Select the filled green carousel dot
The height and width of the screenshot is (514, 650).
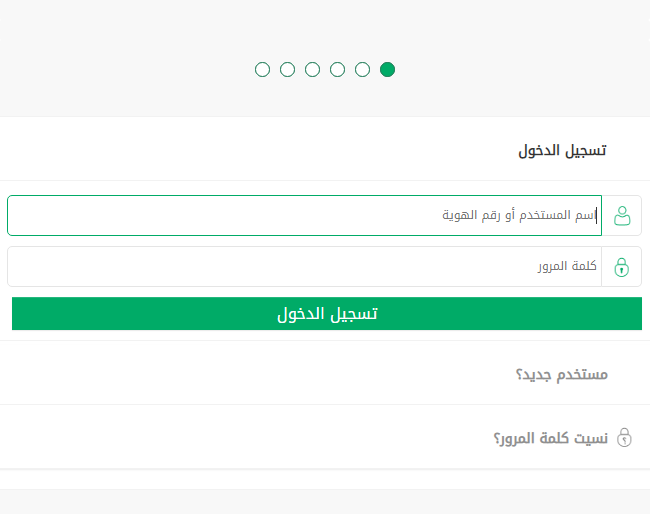(387, 70)
